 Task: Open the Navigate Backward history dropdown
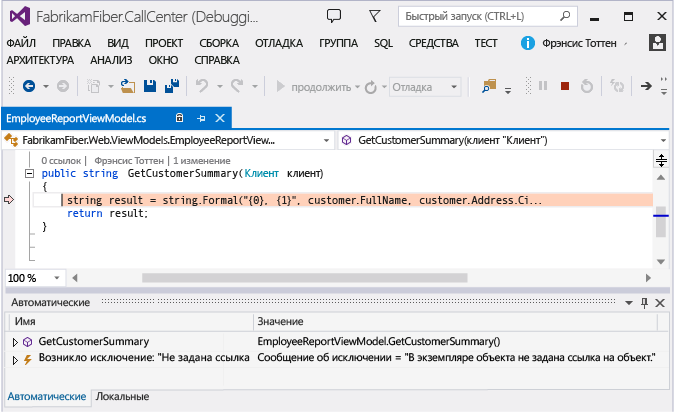pos(46,86)
